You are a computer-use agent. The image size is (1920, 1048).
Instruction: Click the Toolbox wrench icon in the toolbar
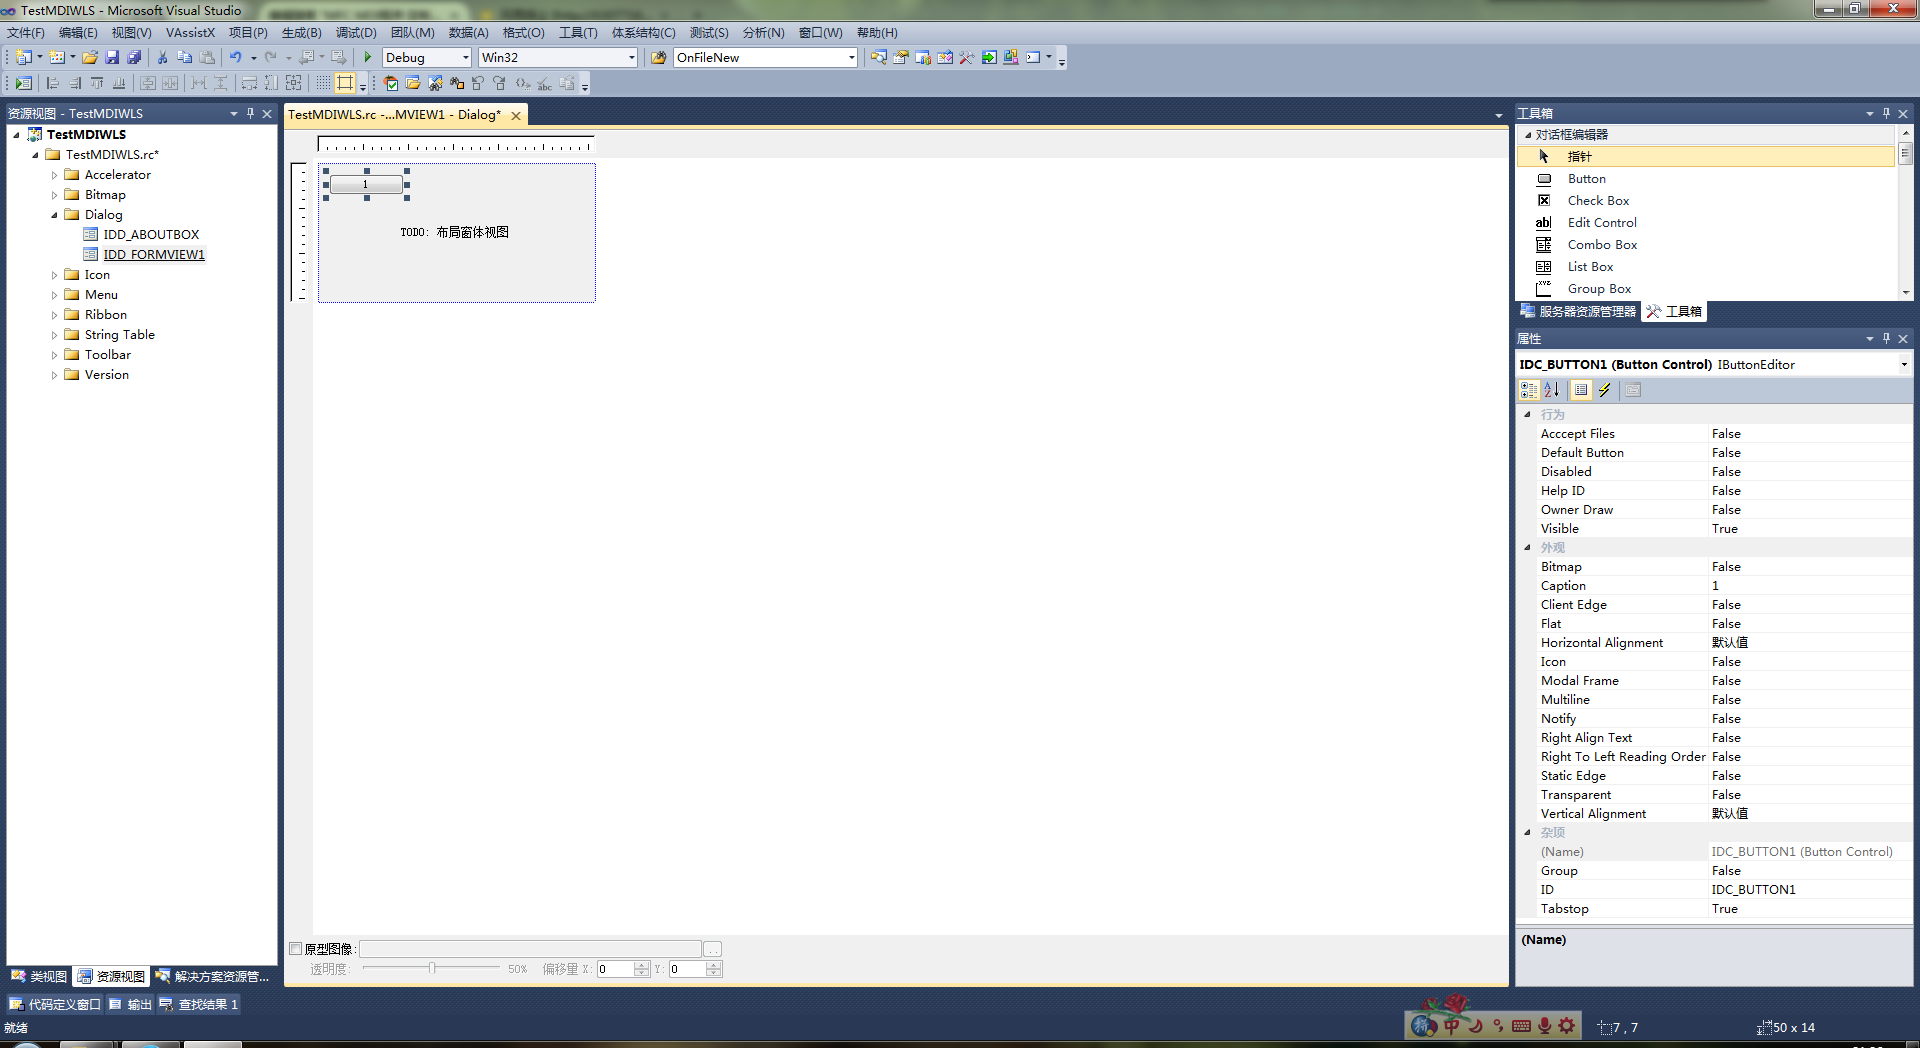967,58
